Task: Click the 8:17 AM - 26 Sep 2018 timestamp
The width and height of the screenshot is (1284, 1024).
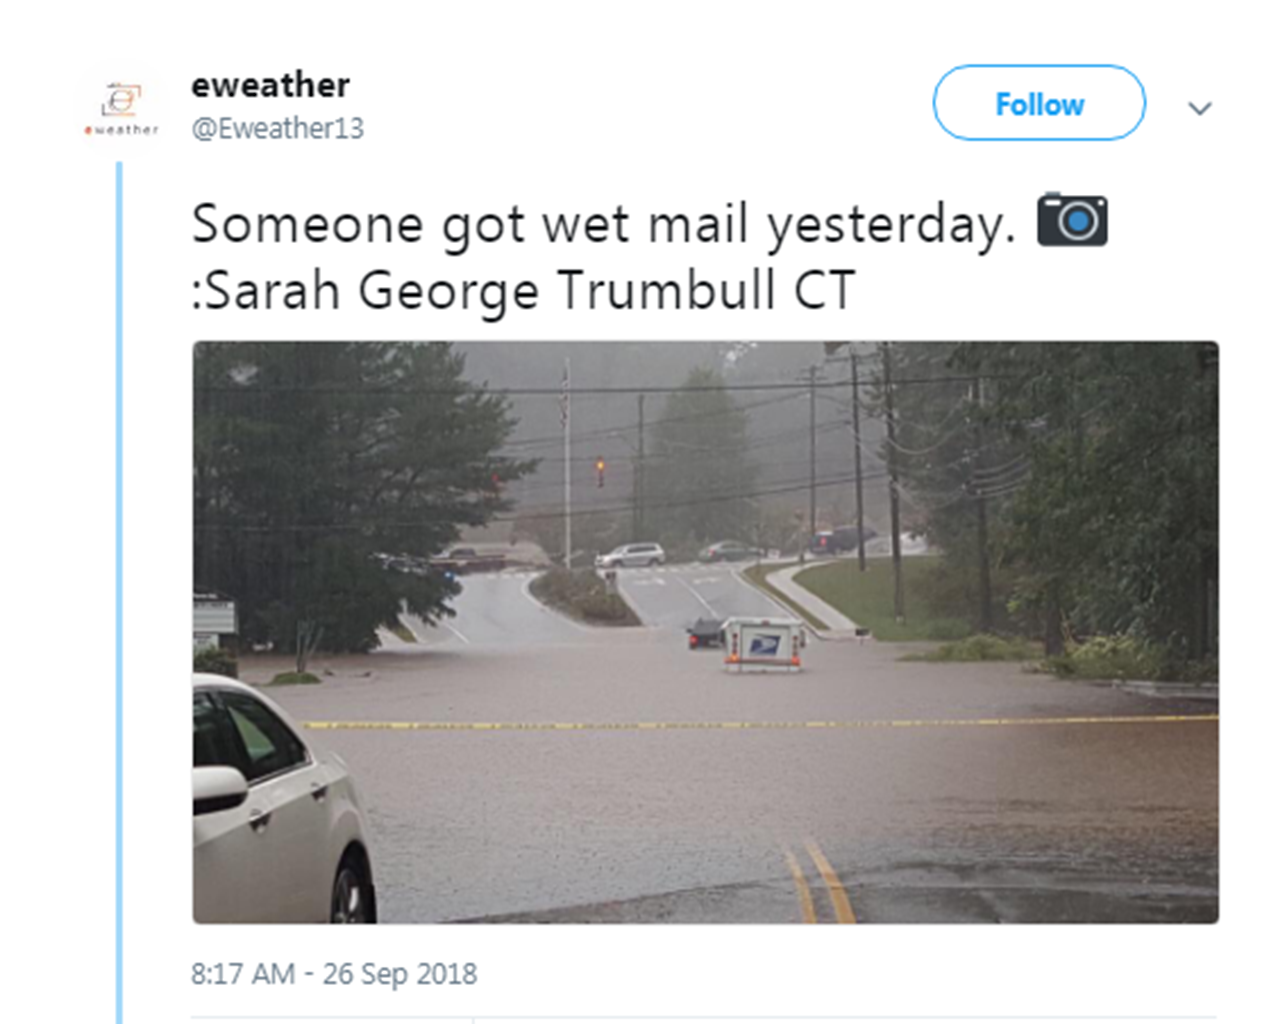Action: tap(334, 973)
